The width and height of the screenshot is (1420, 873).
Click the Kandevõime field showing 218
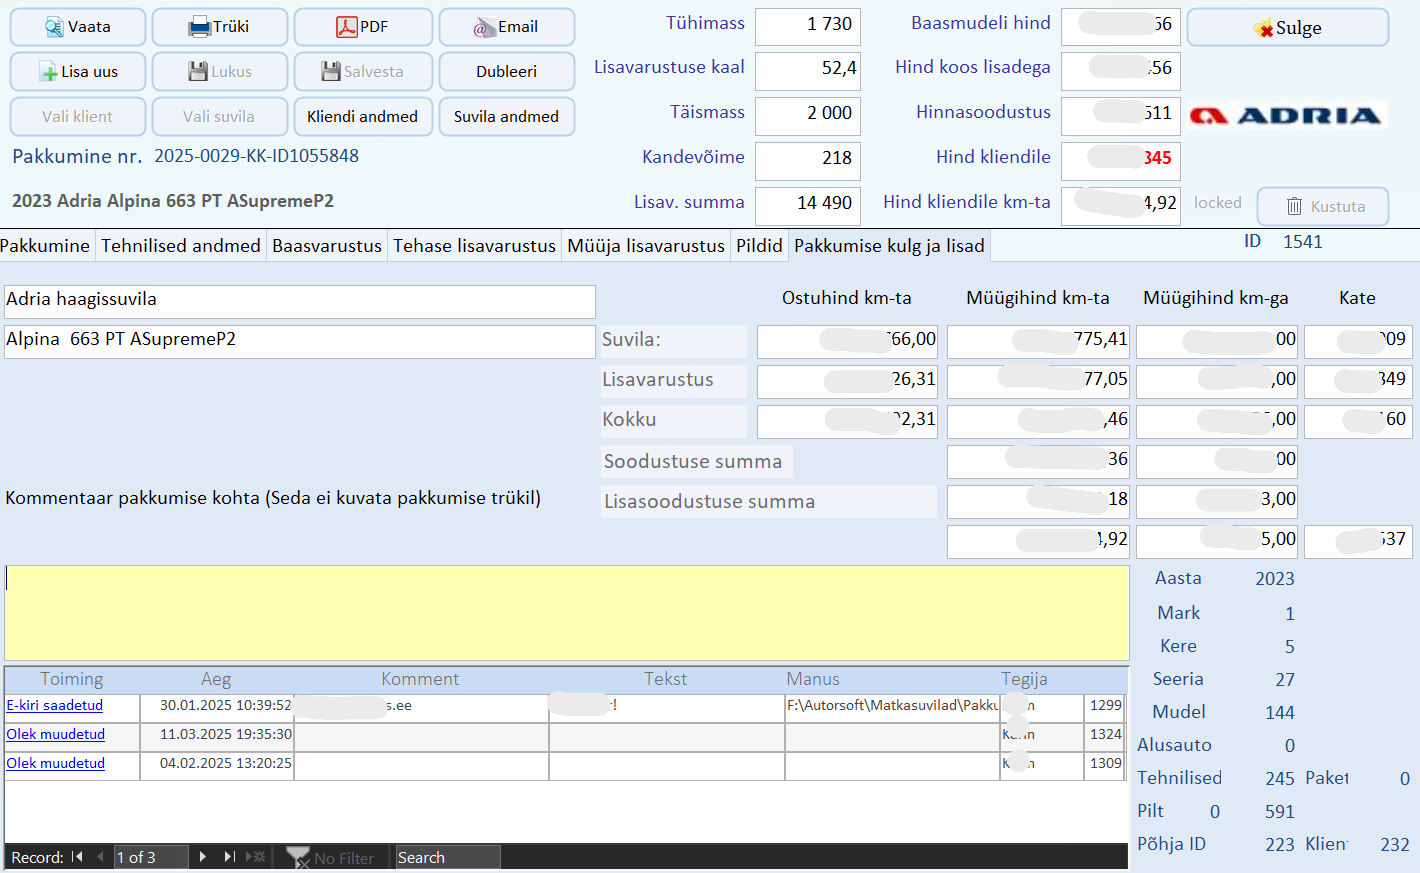tap(808, 159)
